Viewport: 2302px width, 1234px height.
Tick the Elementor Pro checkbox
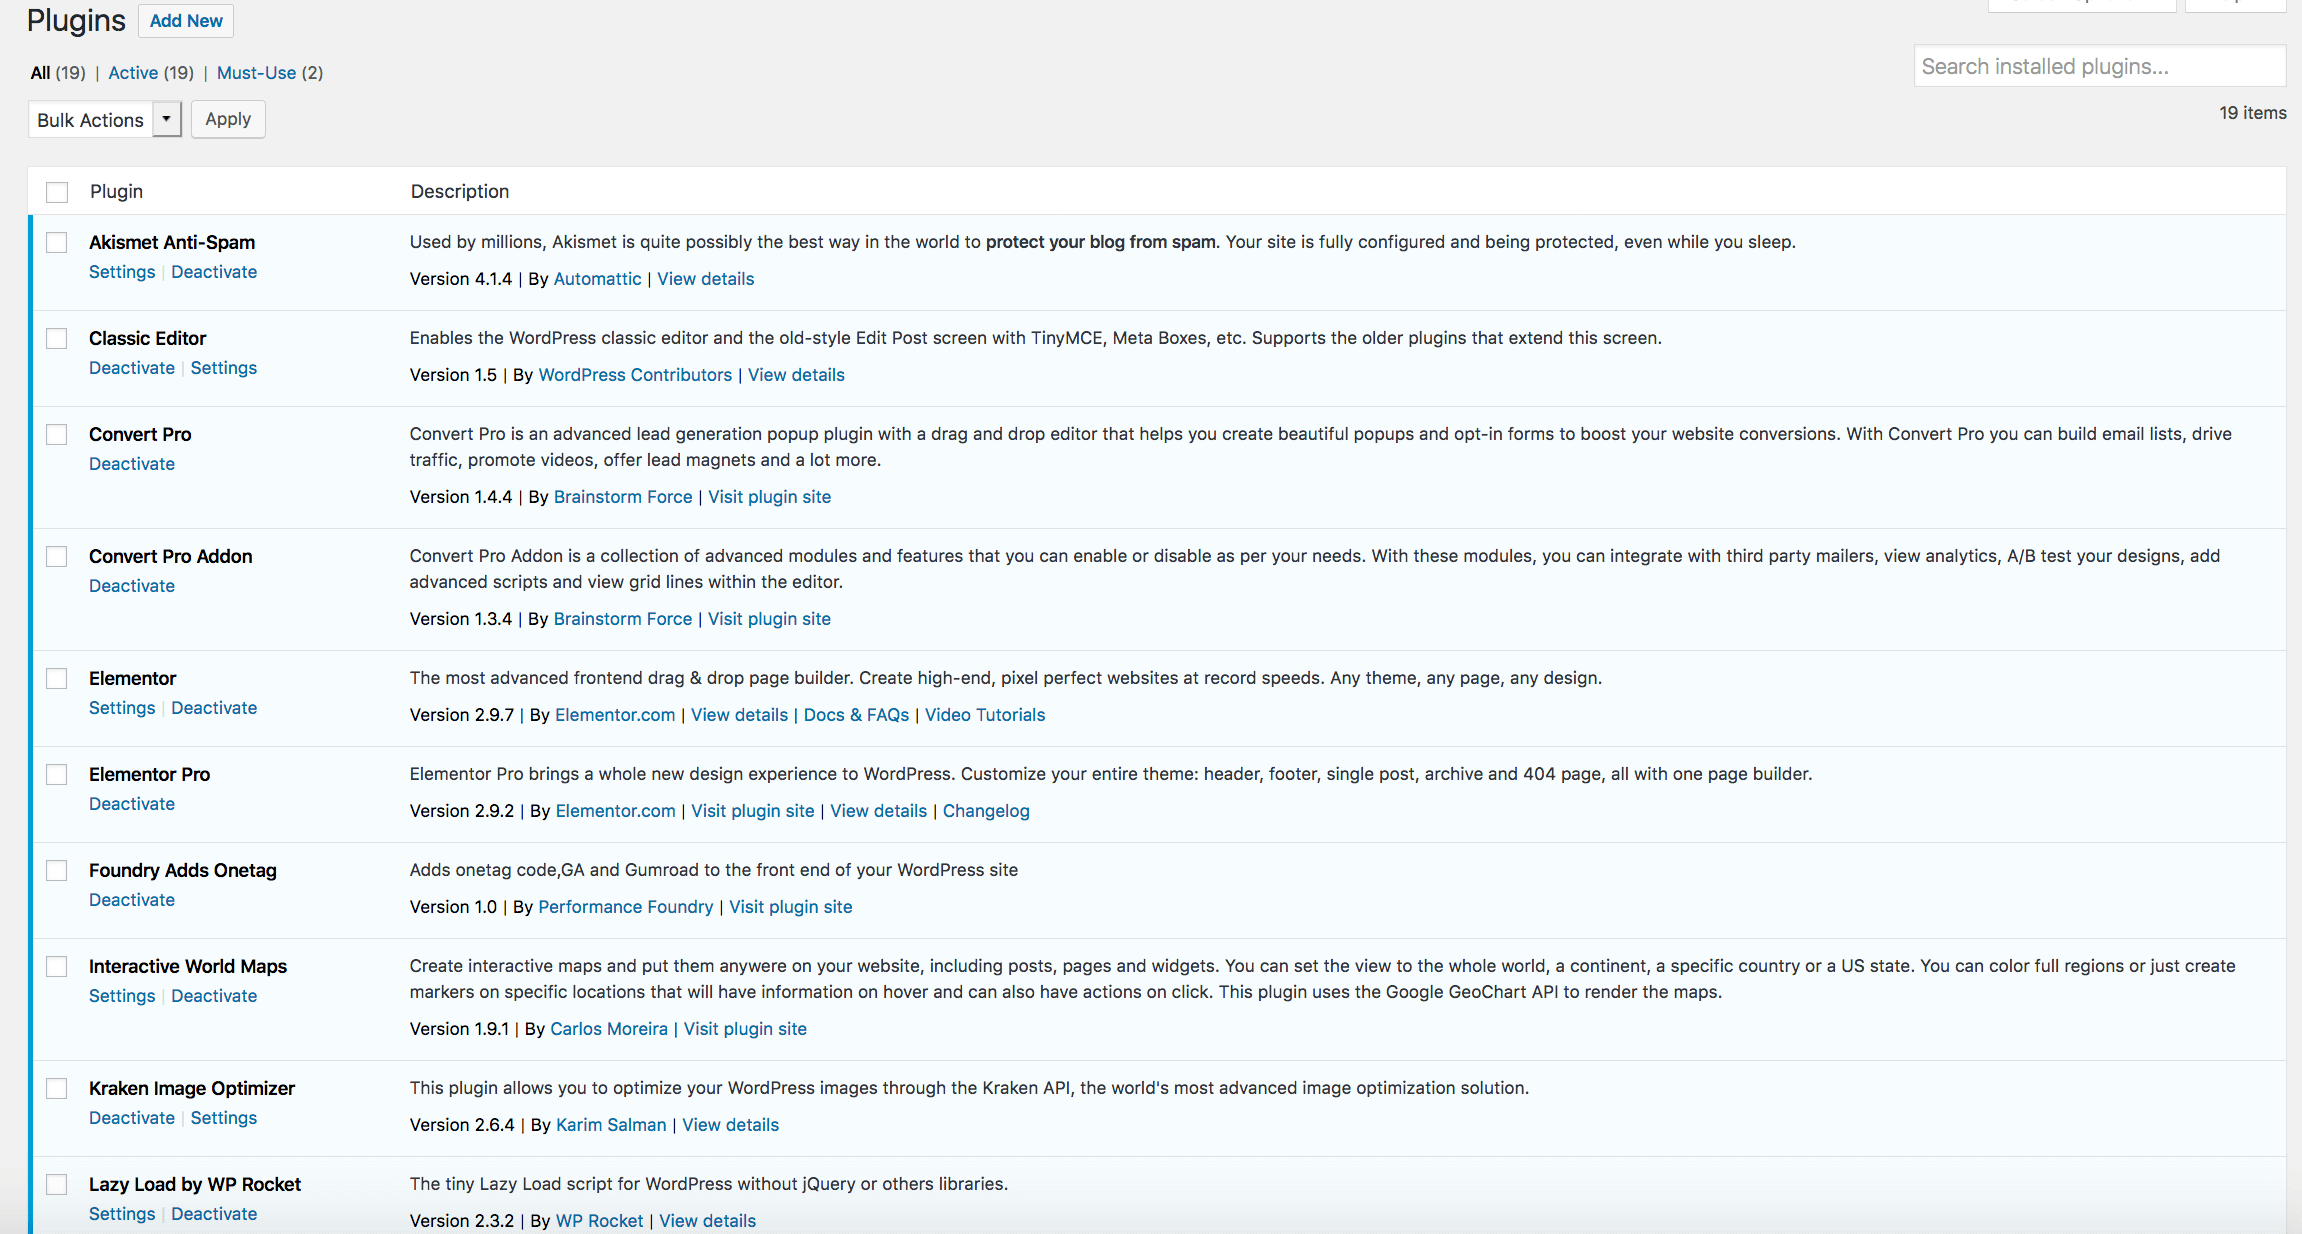tap(57, 775)
